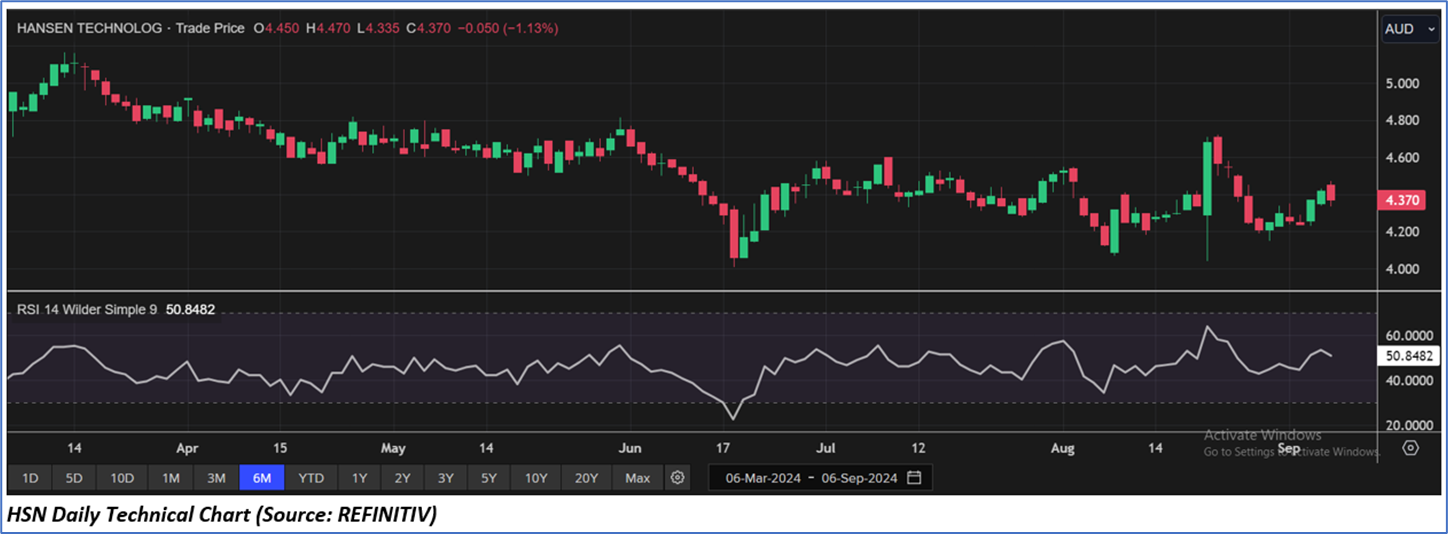Click the calendar icon in date range

click(x=914, y=478)
